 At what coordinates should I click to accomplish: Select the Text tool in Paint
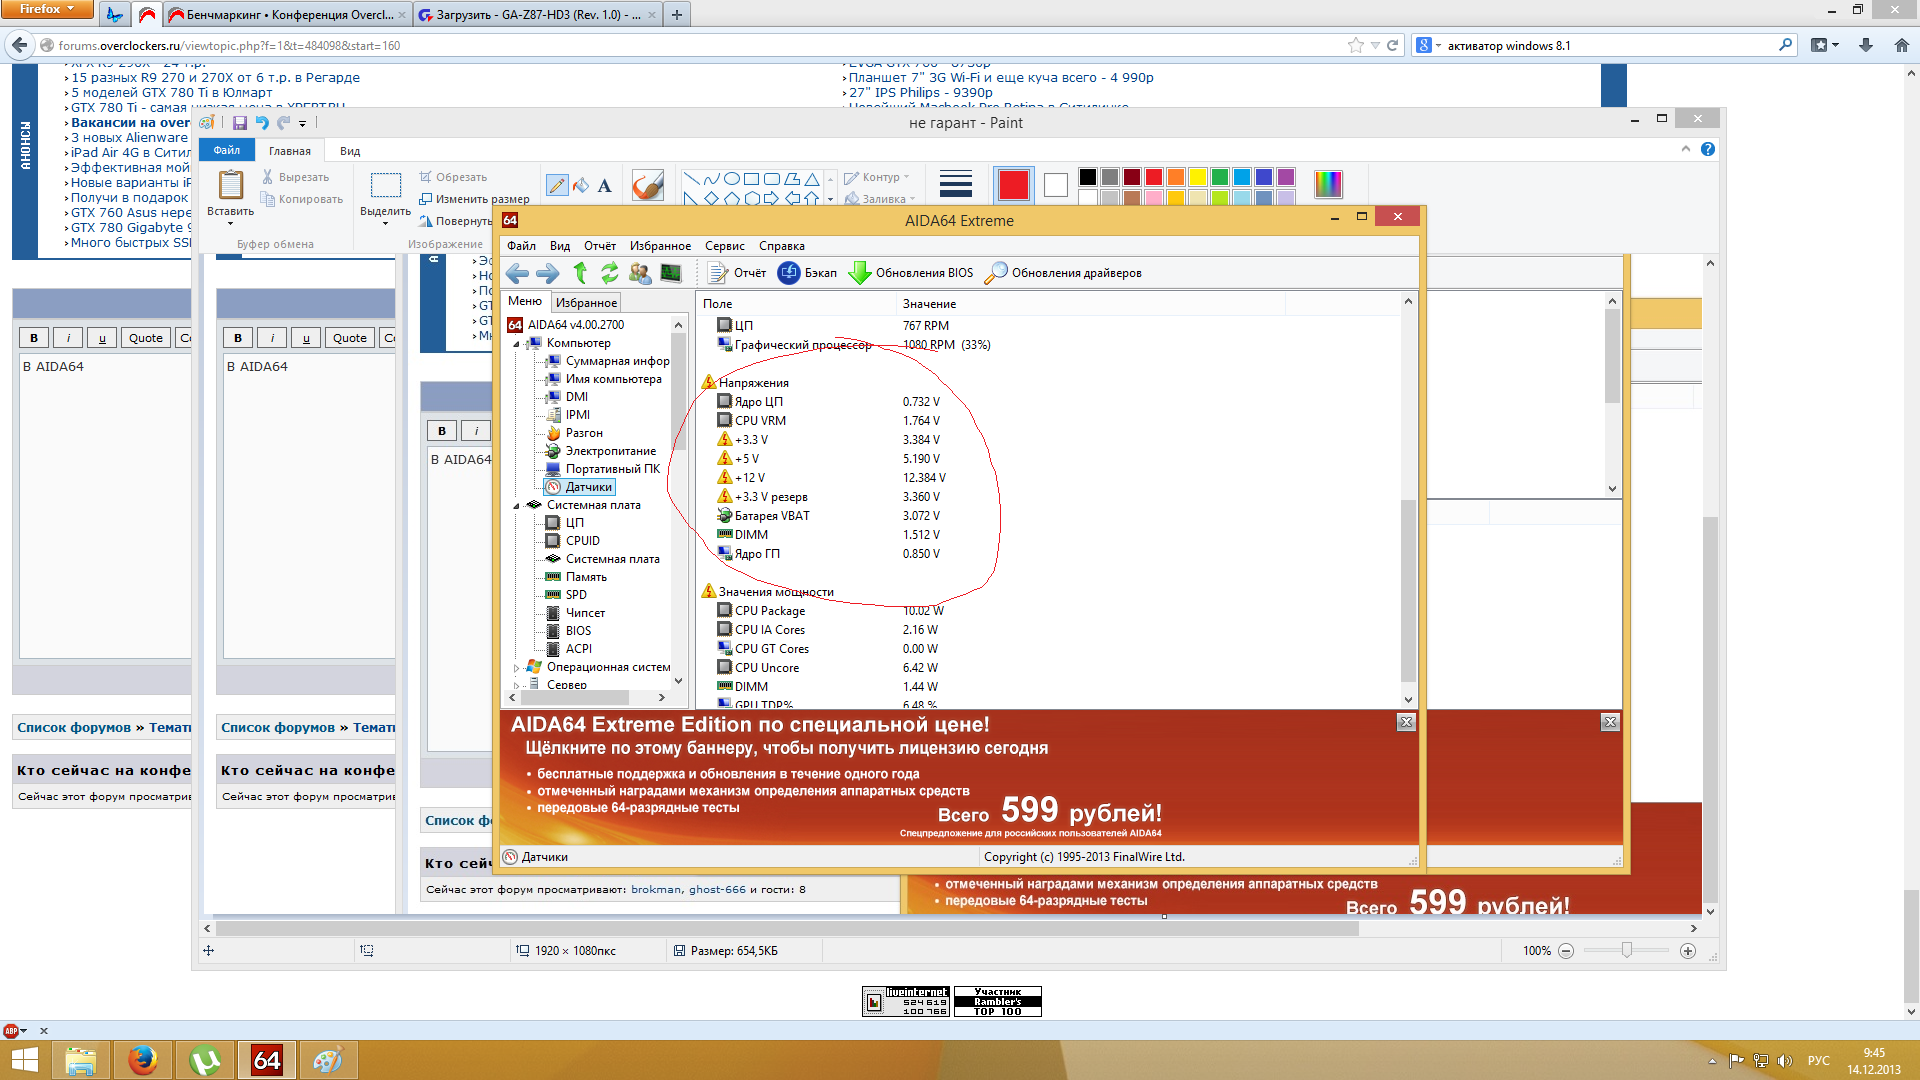pyautogui.click(x=604, y=185)
